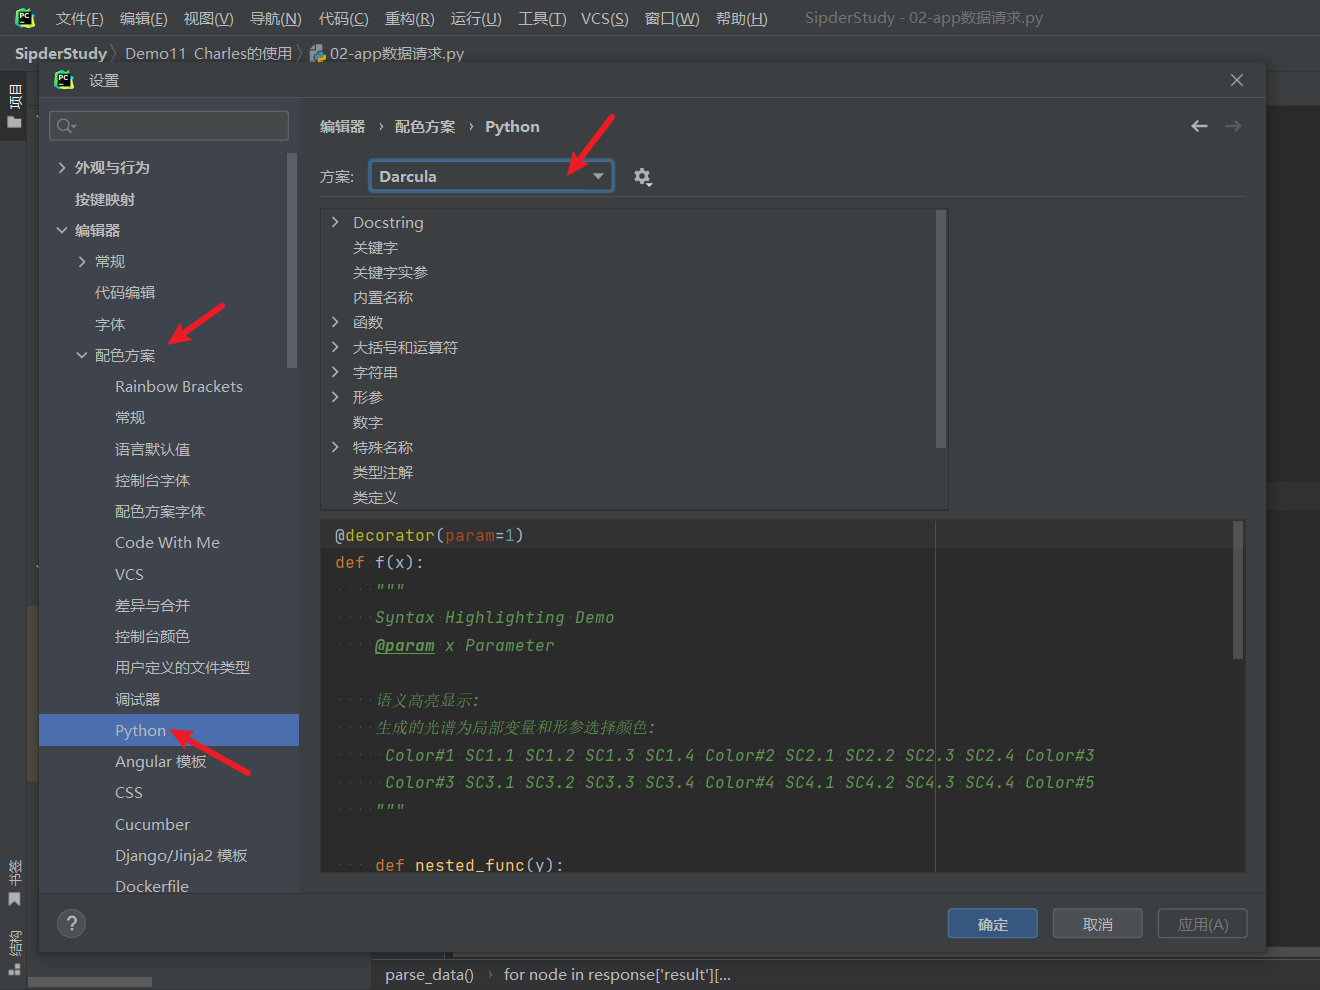
Task: Close the settings dialog with X
Action: [x=1237, y=80]
